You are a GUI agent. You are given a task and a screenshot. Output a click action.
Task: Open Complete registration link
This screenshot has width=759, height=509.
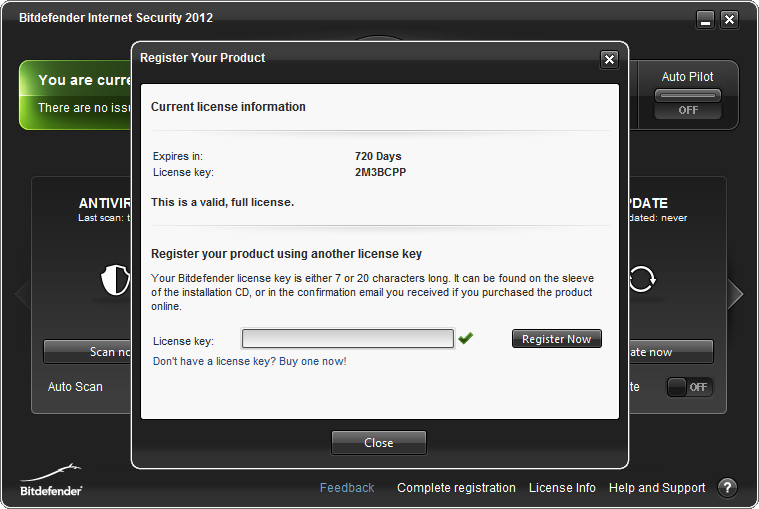(x=456, y=488)
